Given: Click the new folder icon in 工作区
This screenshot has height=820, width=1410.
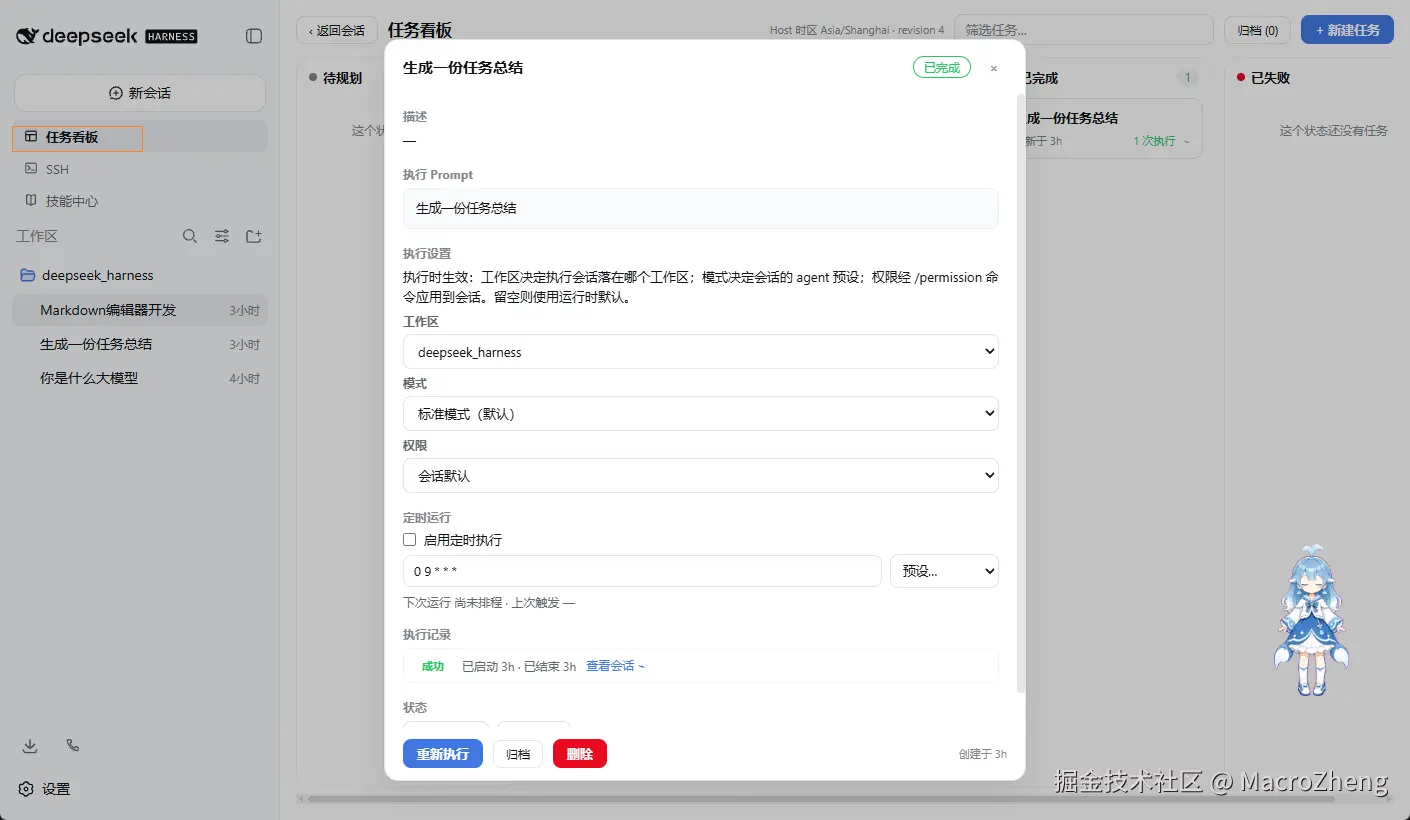Looking at the screenshot, I should point(254,236).
